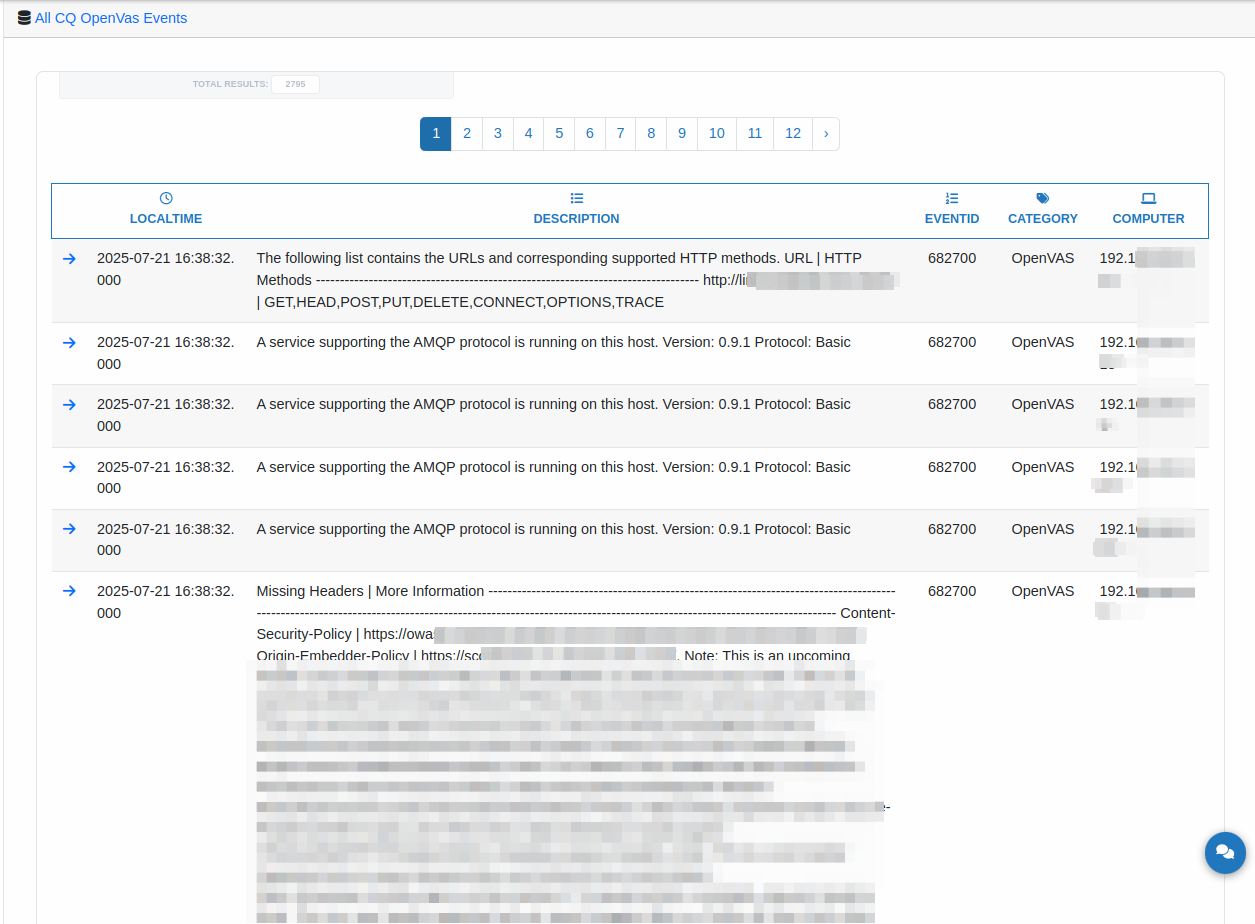Click the numbered list icon above EVENTID

[x=951, y=198]
